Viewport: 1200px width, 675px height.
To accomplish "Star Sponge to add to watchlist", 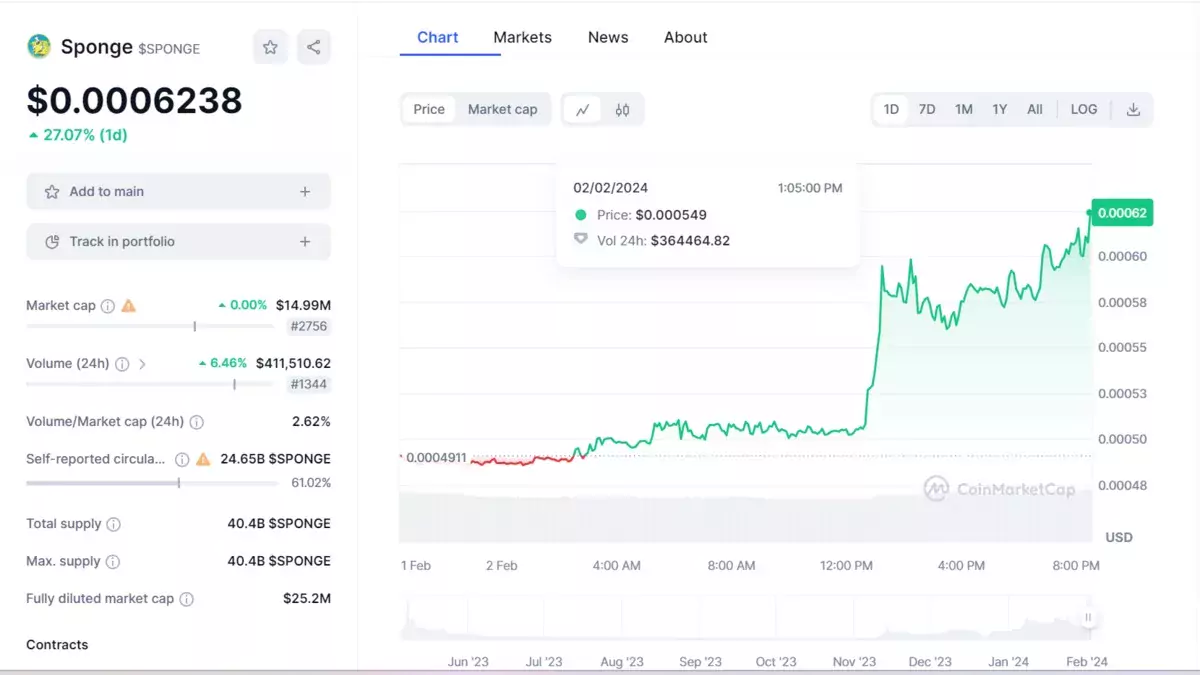I will [x=270, y=47].
